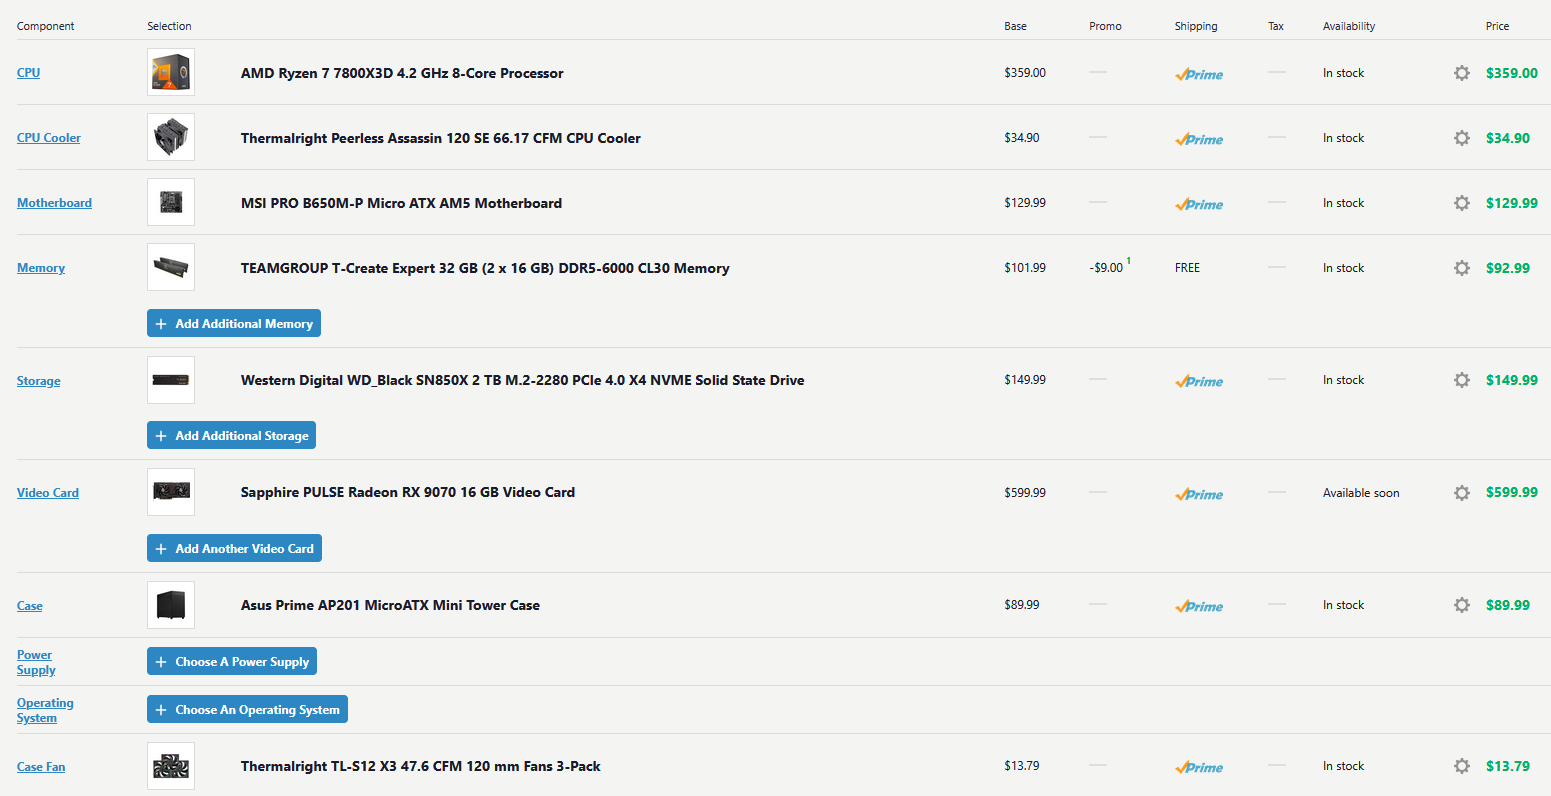Open the Video Card category link
Image resolution: width=1551 pixels, height=796 pixels.
(x=48, y=493)
